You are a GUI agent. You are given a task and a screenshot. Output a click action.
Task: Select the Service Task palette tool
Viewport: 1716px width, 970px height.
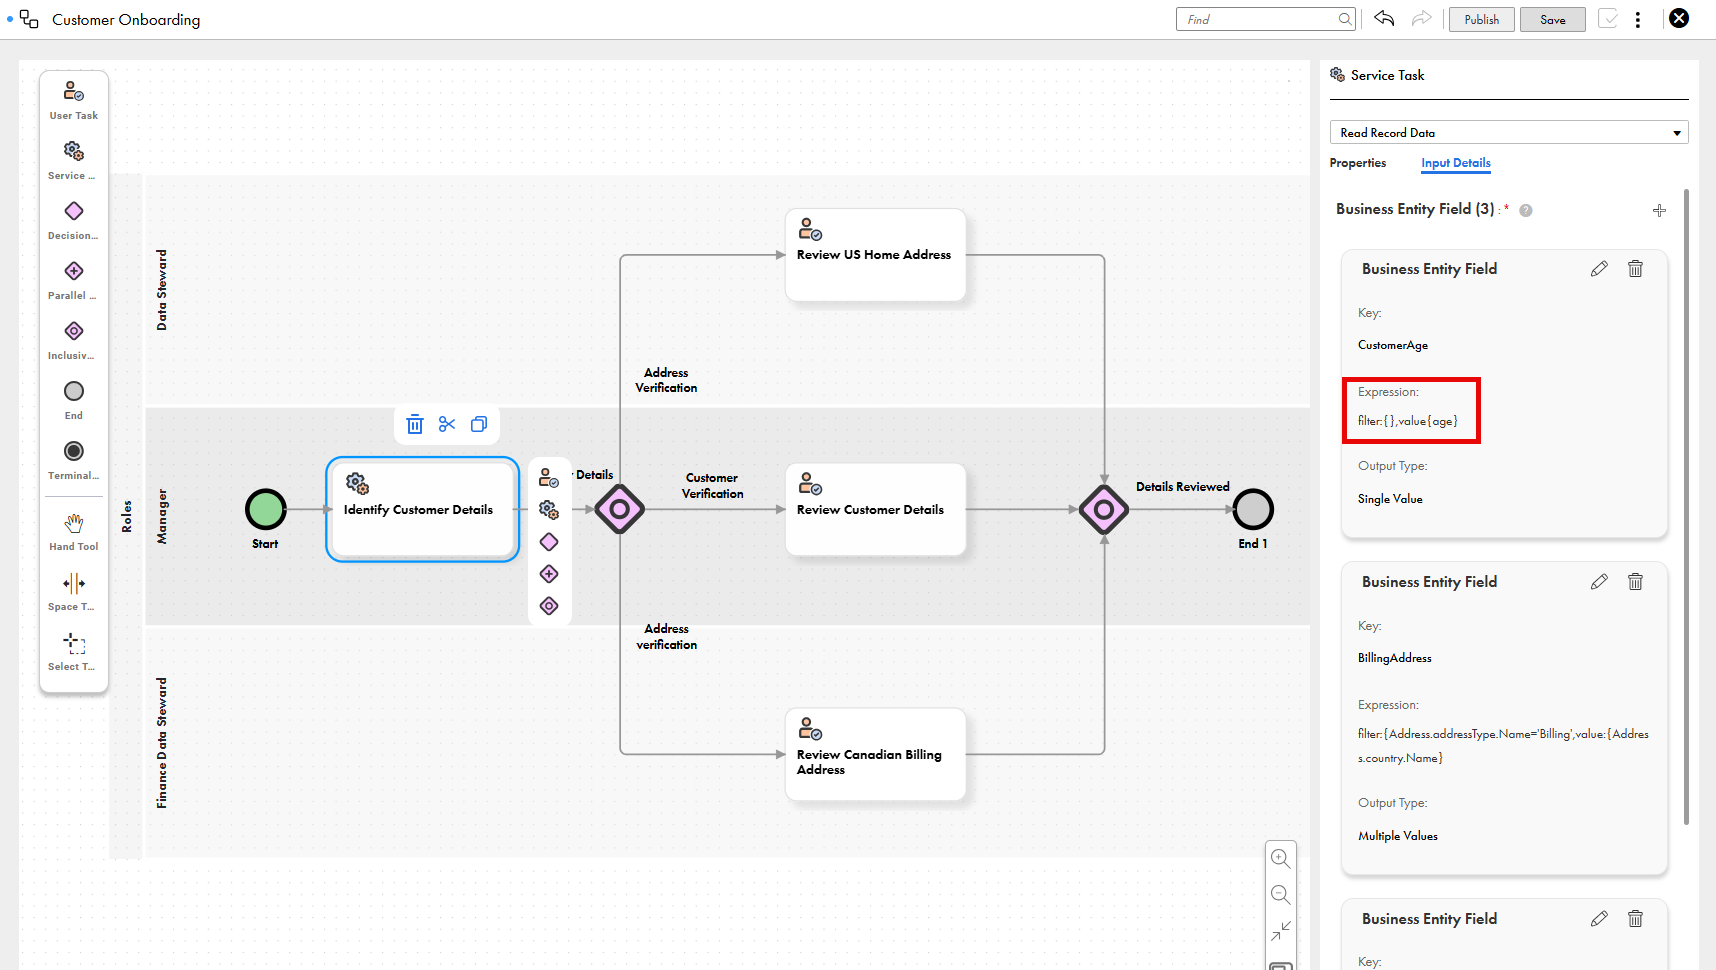(x=74, y=161)
